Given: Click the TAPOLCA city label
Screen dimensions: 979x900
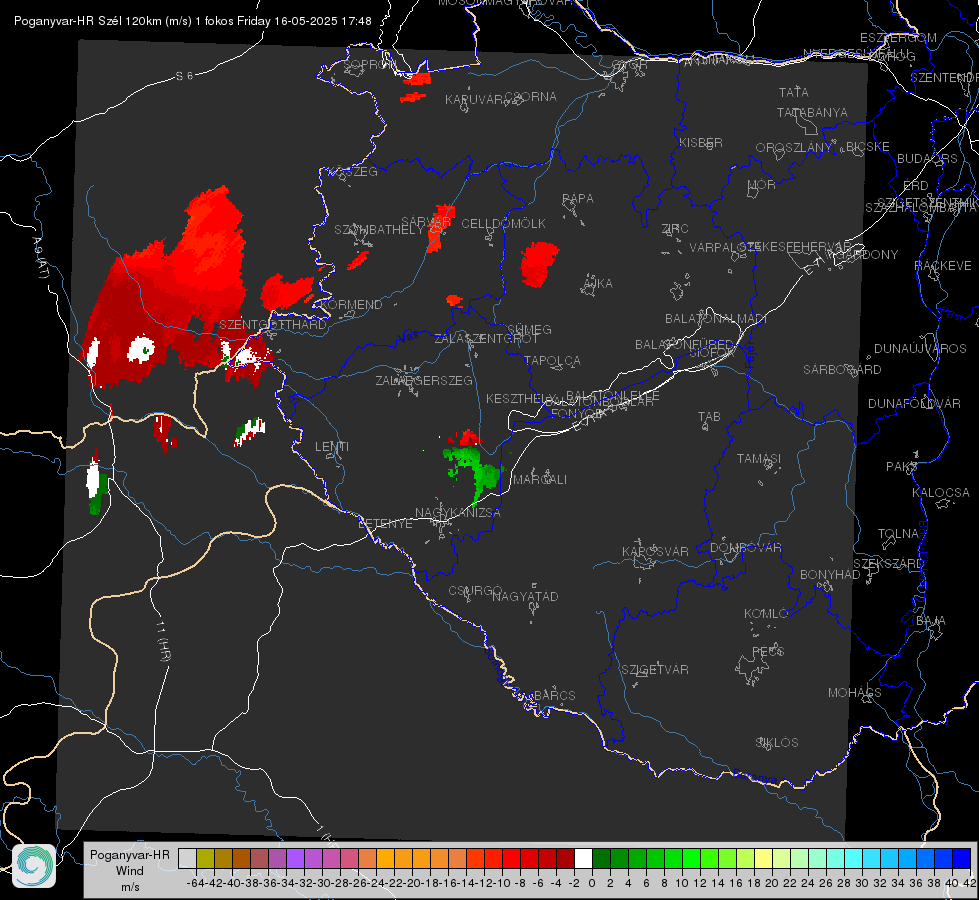Looking at the screenshot, I should tap(552, 360).
